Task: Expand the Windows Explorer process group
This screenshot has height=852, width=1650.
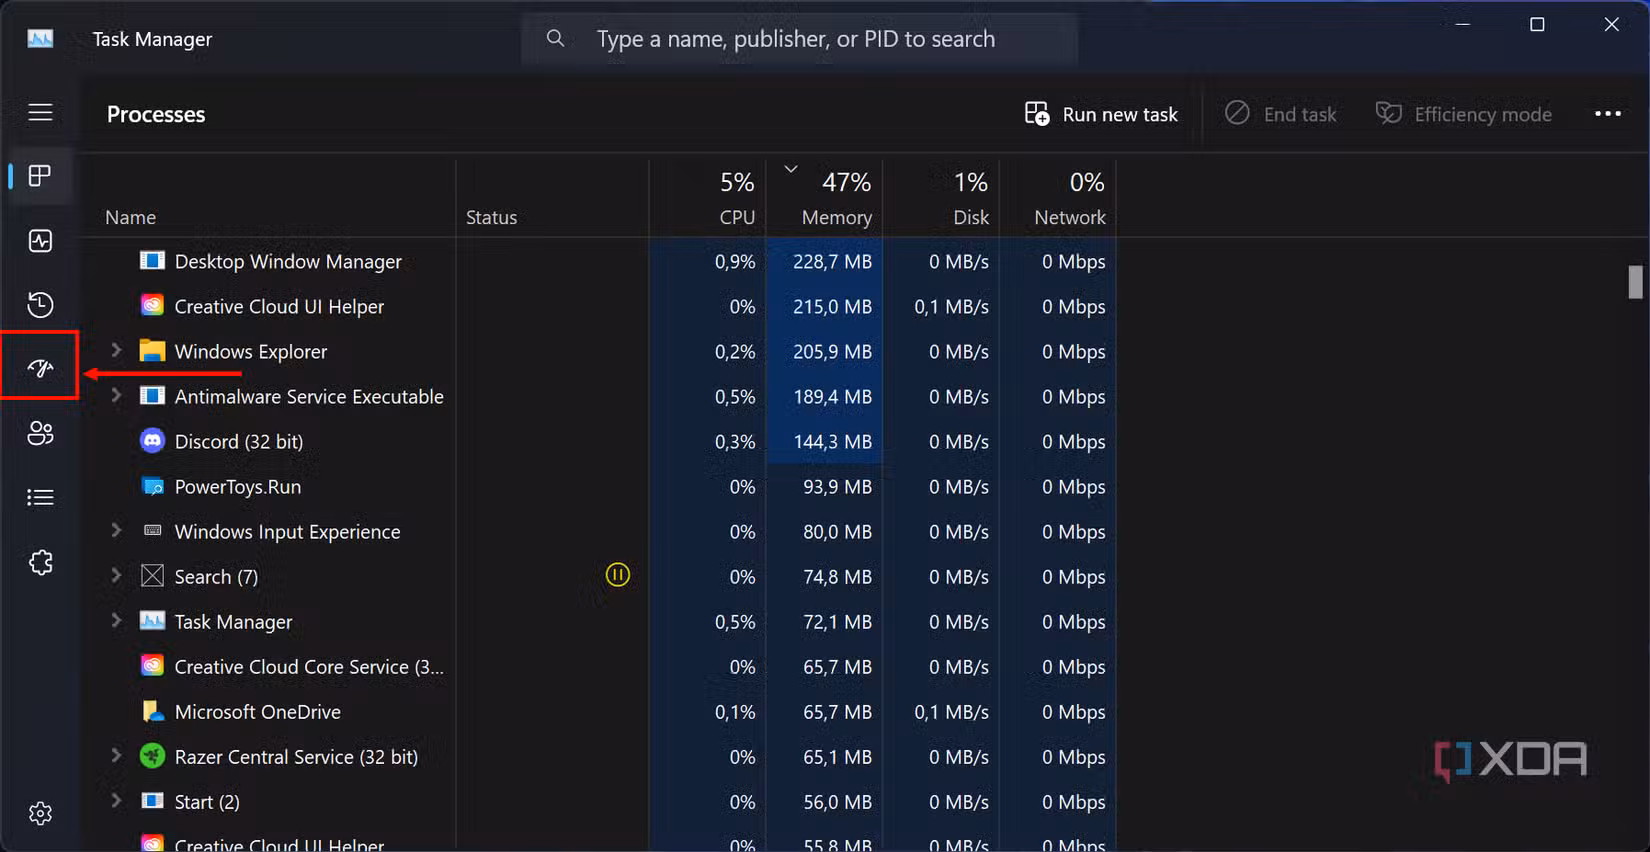Action: tap(116, 350)
